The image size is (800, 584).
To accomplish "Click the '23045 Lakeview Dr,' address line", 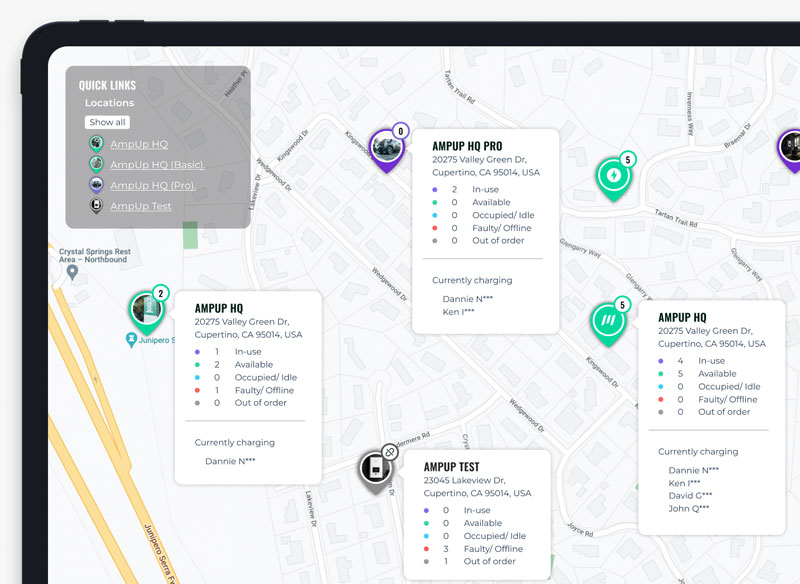I will 464,480.
